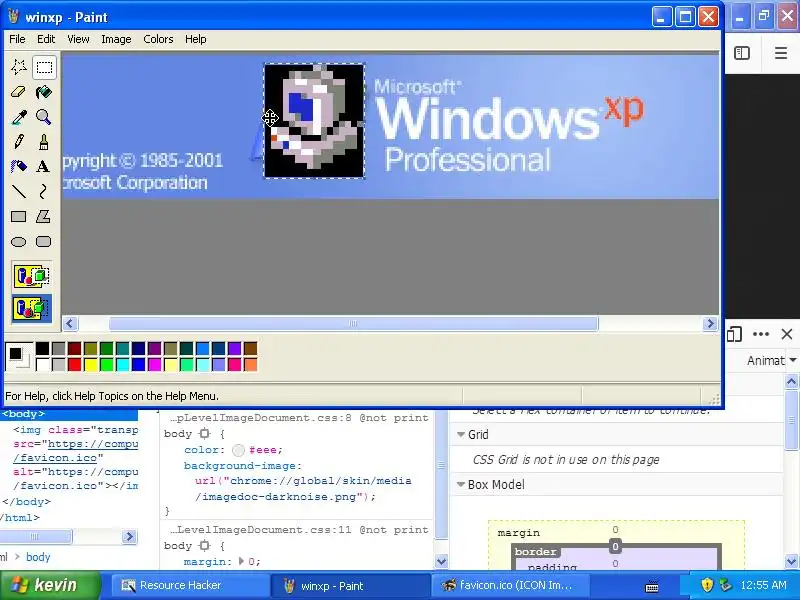The width and height of the screenshot is (800, 600).
Task: Open the LevelImageDocument.css:8 source link
Action: [261, 418]
